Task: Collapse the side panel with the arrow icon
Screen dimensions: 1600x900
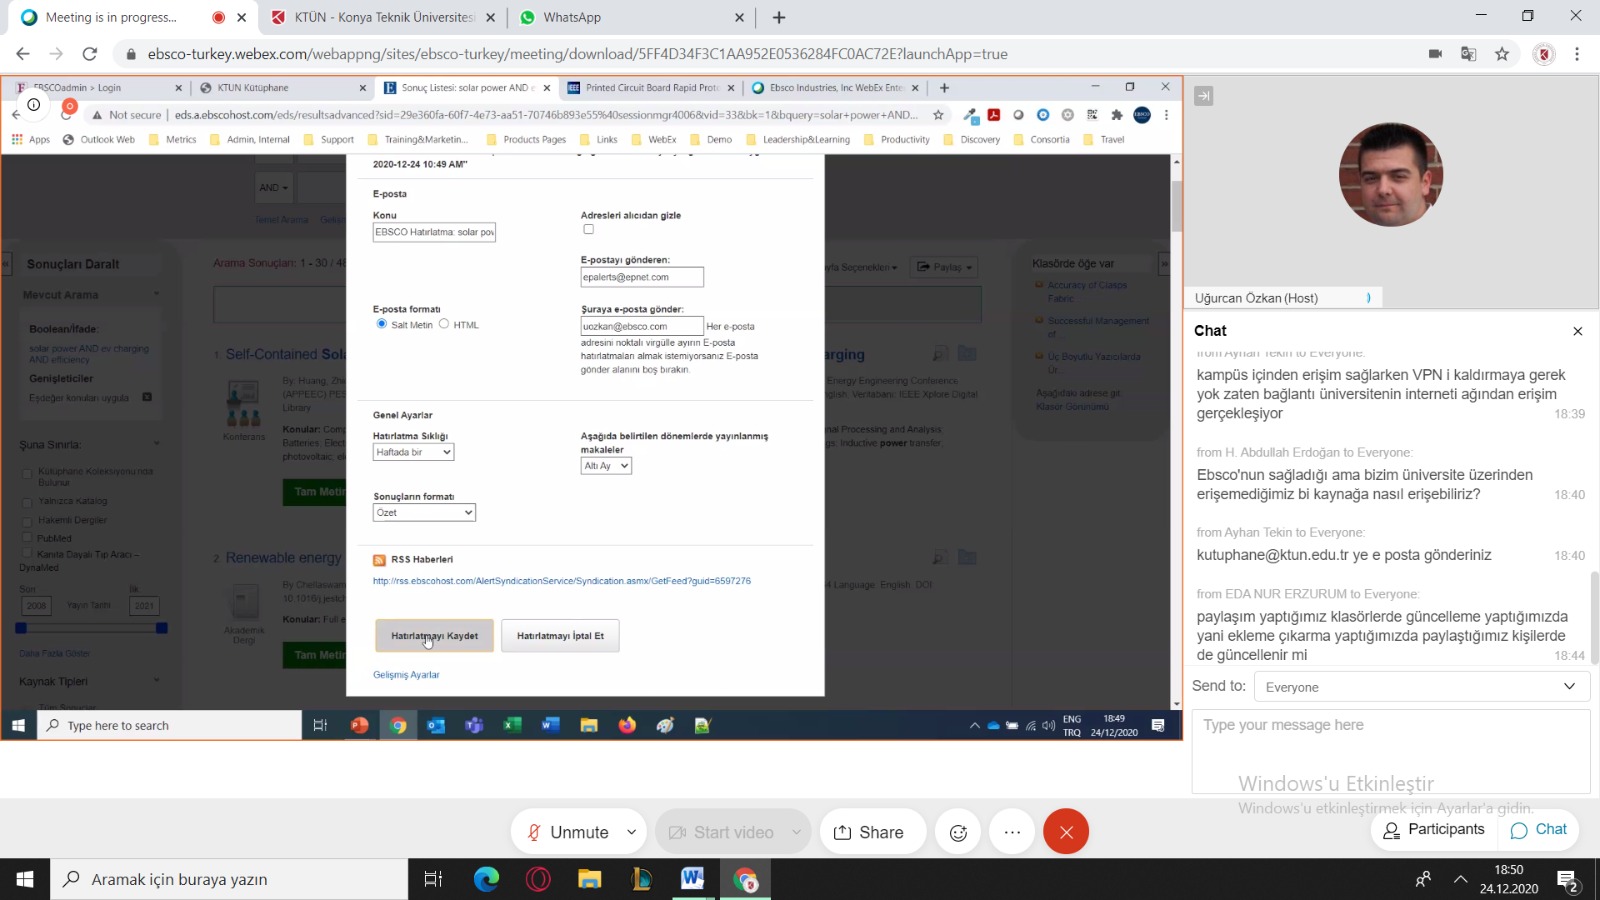Action: [1204, 96]
